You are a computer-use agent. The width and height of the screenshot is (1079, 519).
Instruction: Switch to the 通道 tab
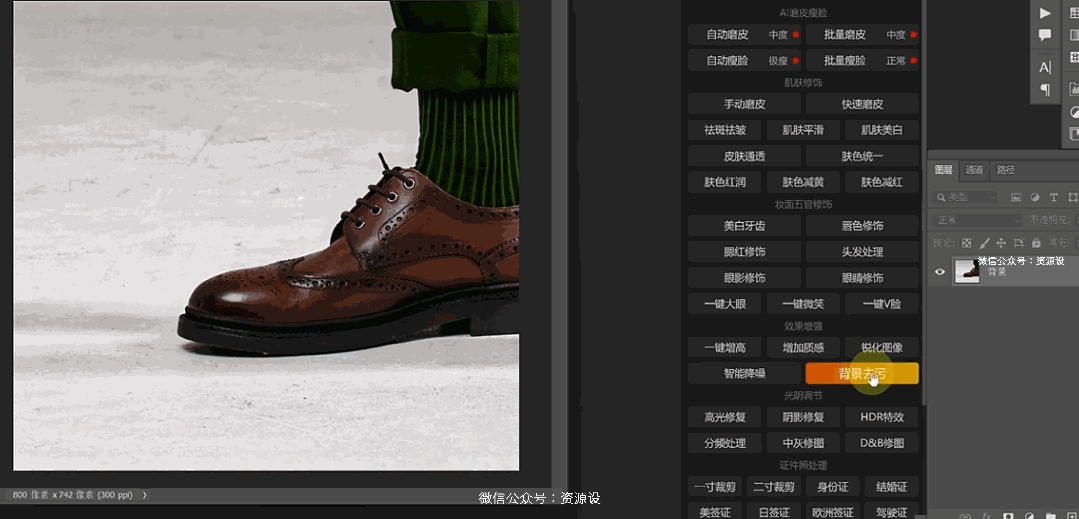coord(974,170)
